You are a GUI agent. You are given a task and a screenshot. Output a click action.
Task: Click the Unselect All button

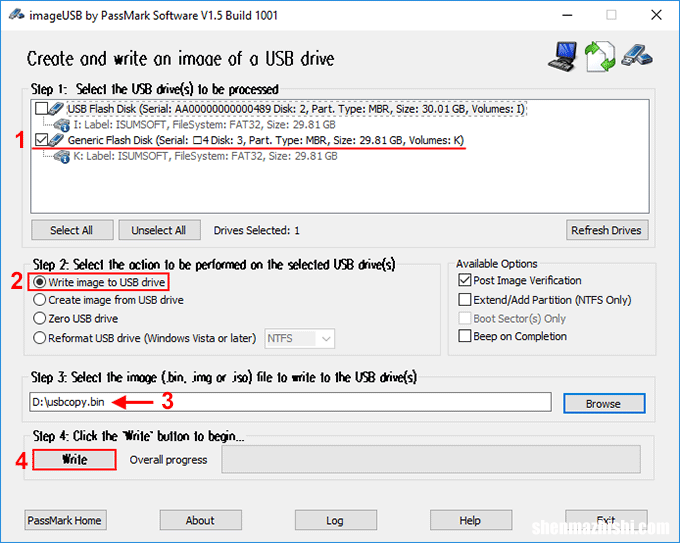pyautogui.click(x=160, y=230)
